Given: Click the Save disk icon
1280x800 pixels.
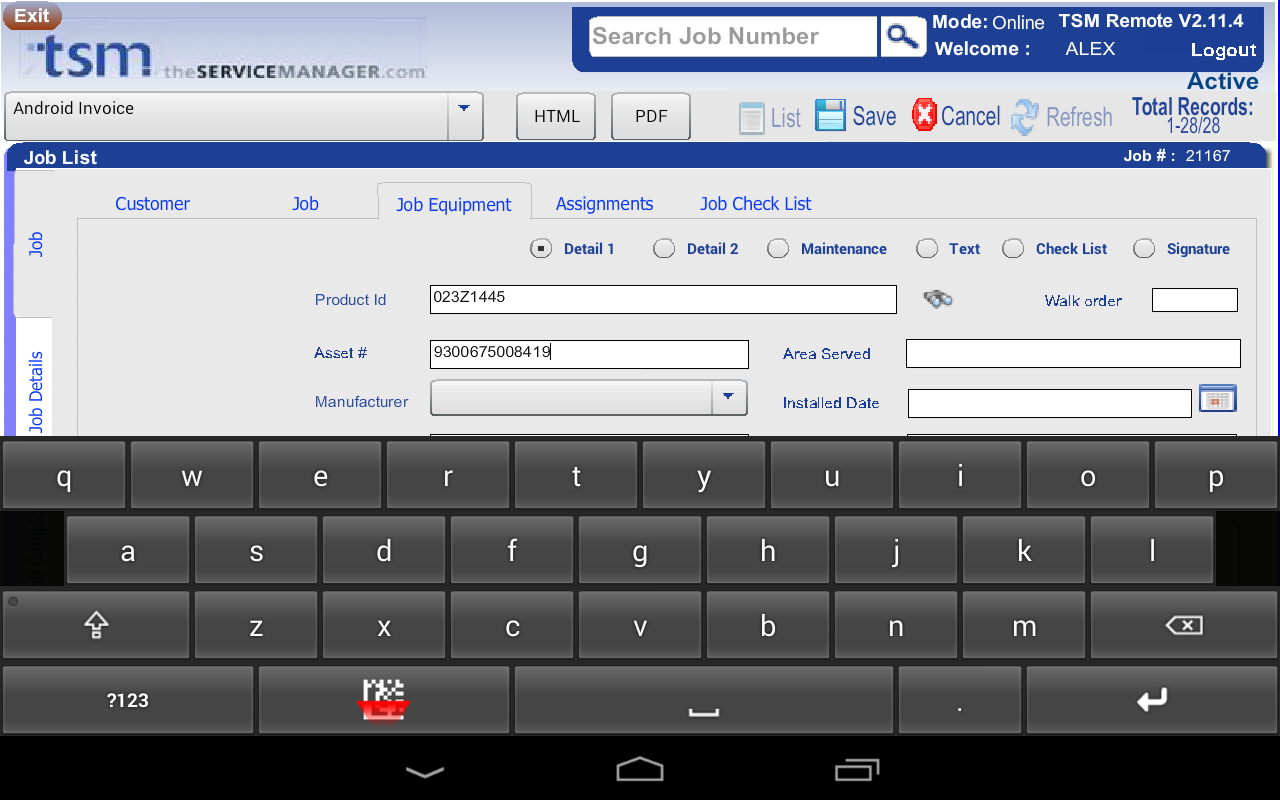Looking at the screenshot, I should click(830, 116).
